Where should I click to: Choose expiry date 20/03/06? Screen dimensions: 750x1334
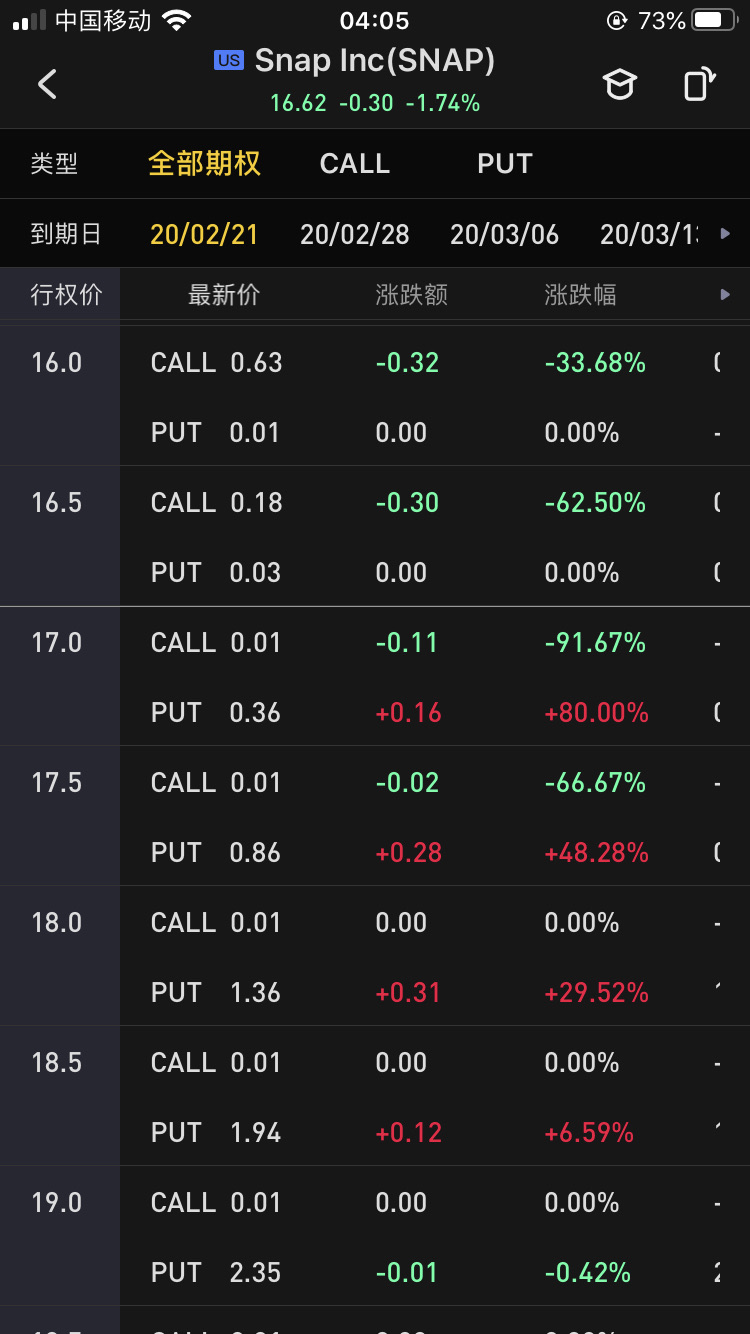click(x=504, y=234)
